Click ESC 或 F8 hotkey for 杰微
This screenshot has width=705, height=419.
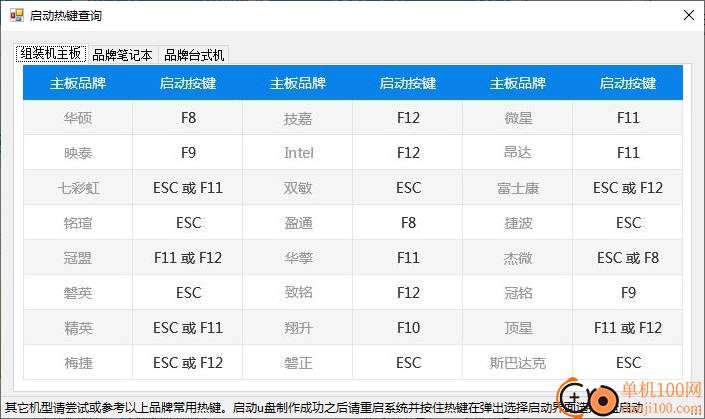tap(628, 258)
